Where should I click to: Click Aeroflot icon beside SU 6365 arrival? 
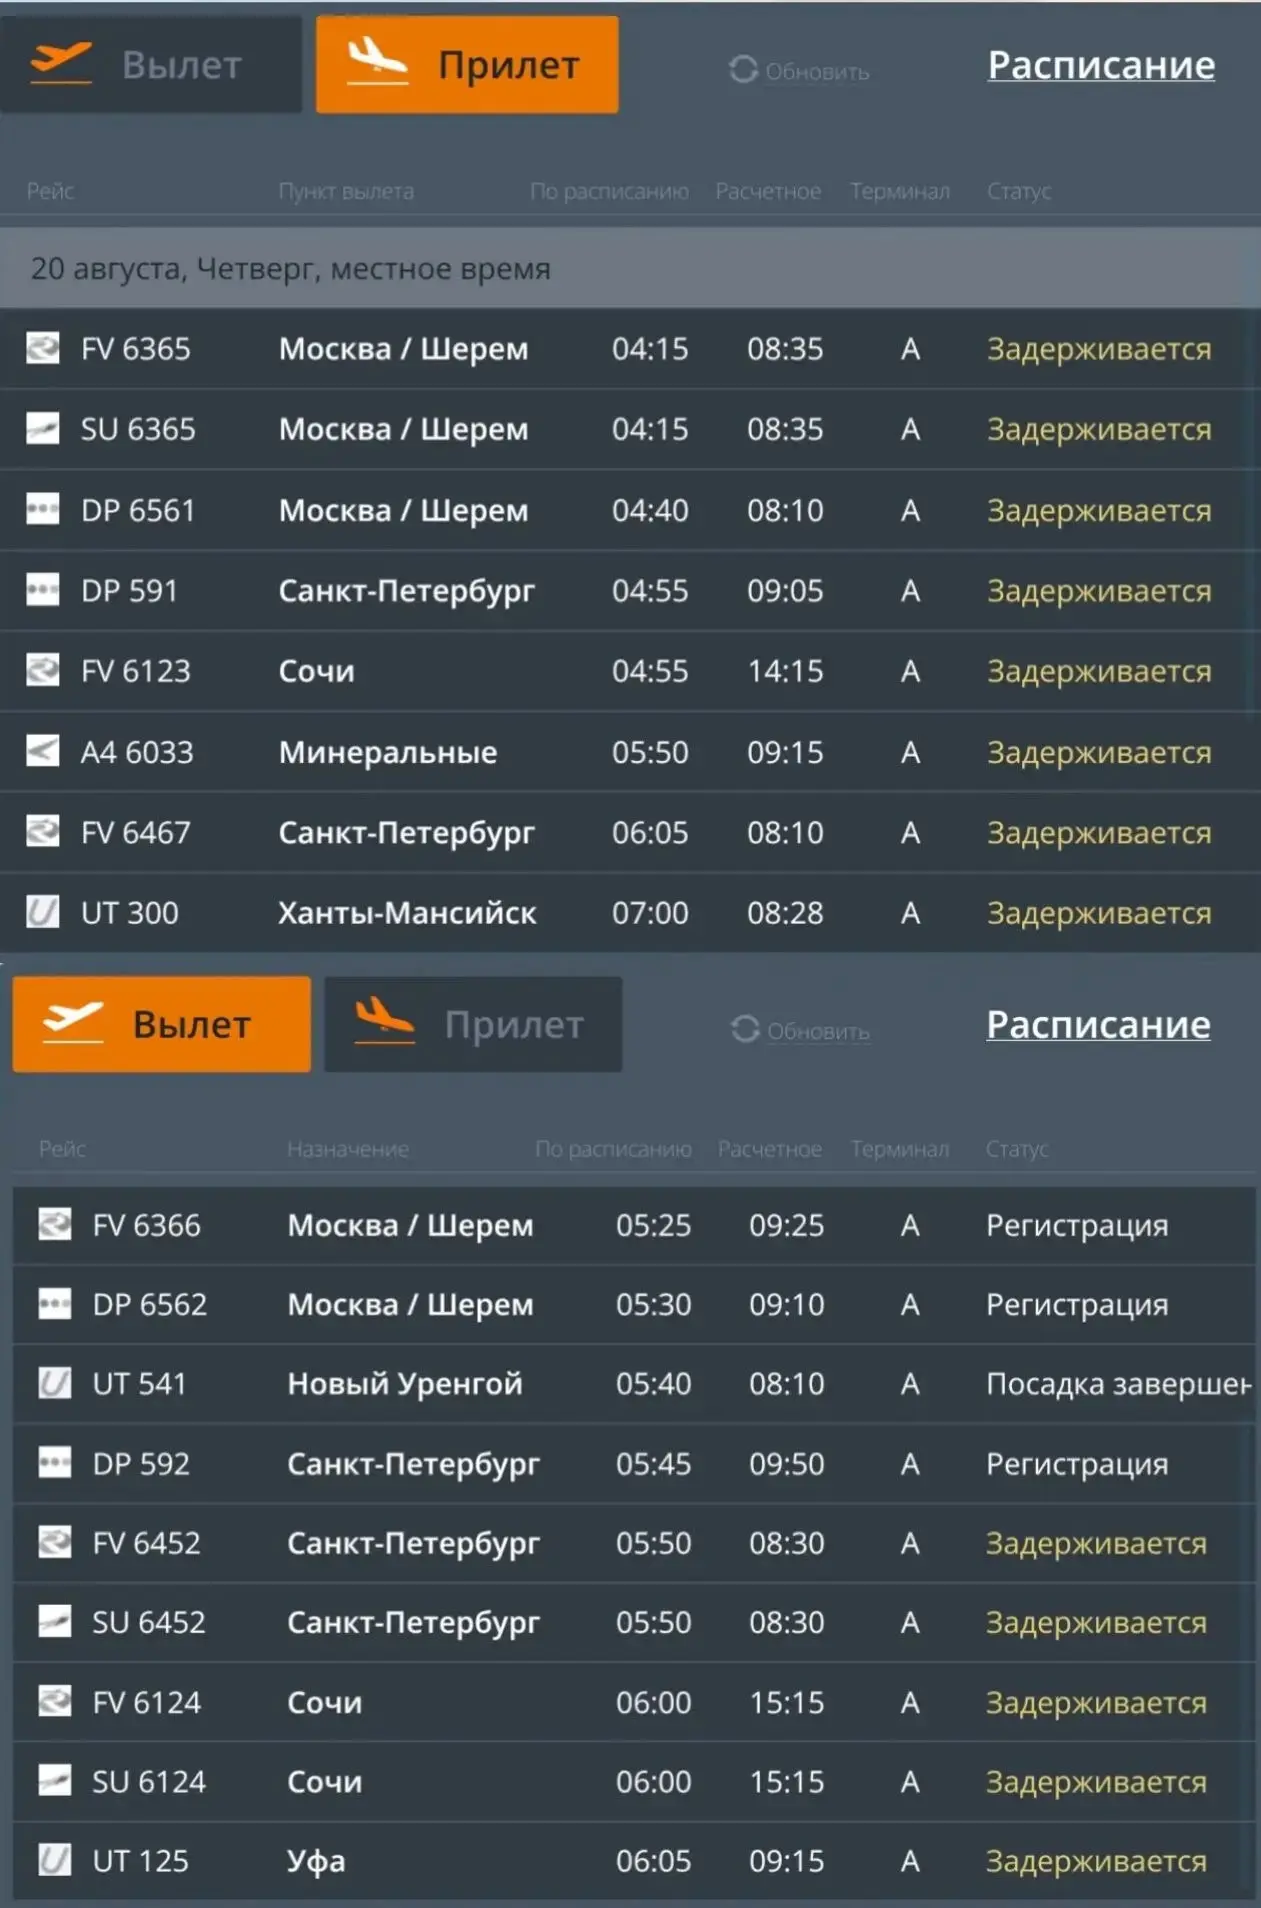click(42, 428)
